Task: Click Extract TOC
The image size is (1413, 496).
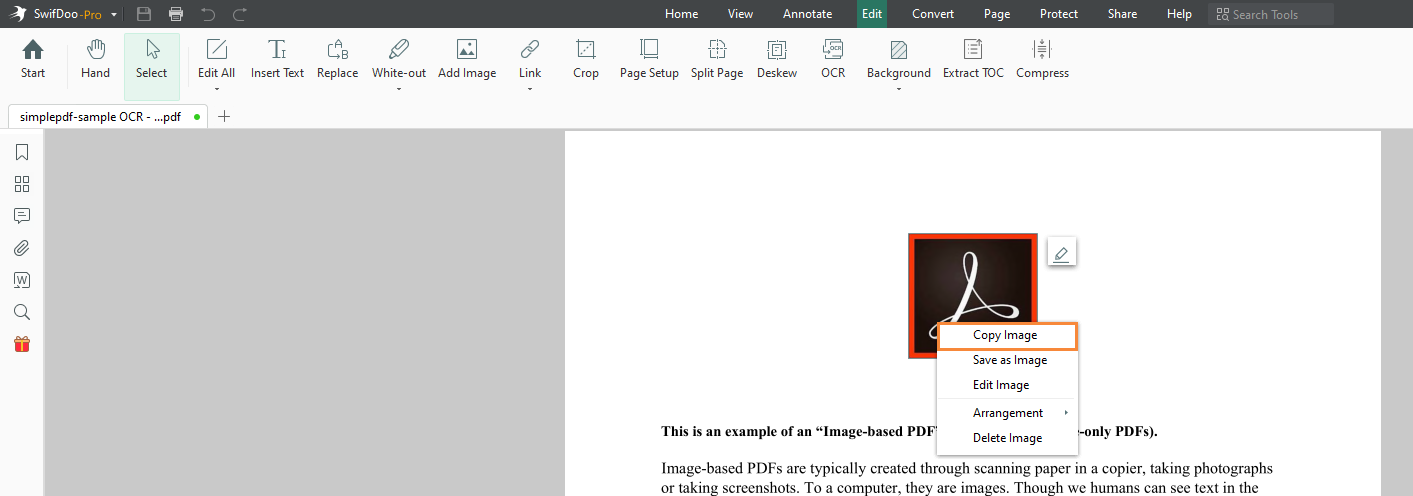Action: pos(973,59)
